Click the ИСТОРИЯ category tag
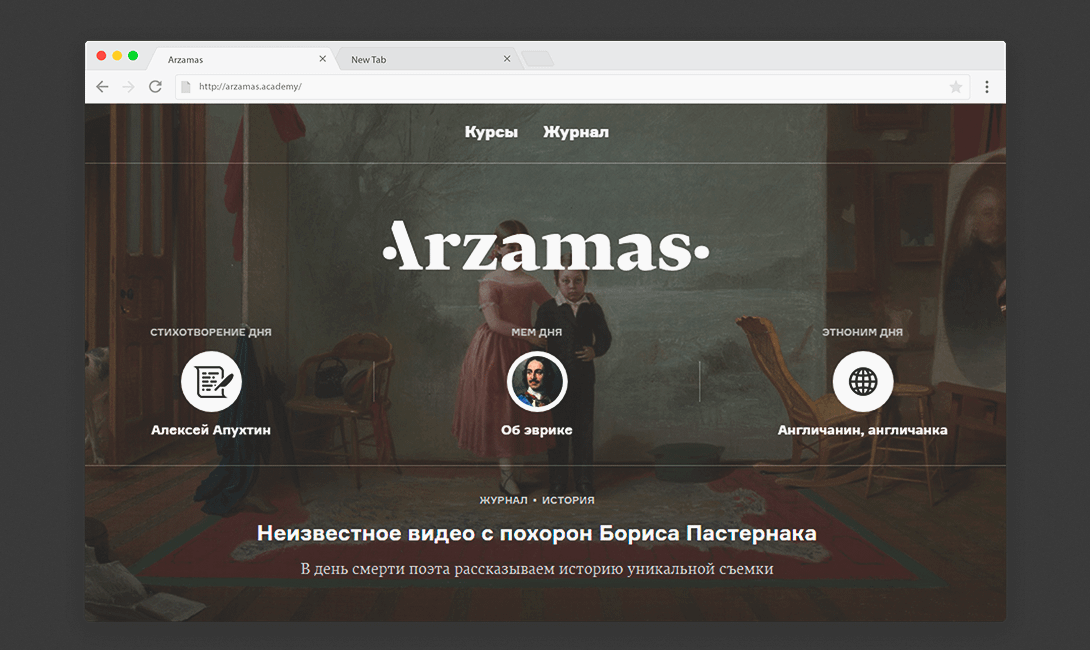This screenshot has width=1090, height=650. (x=568, y=501)
